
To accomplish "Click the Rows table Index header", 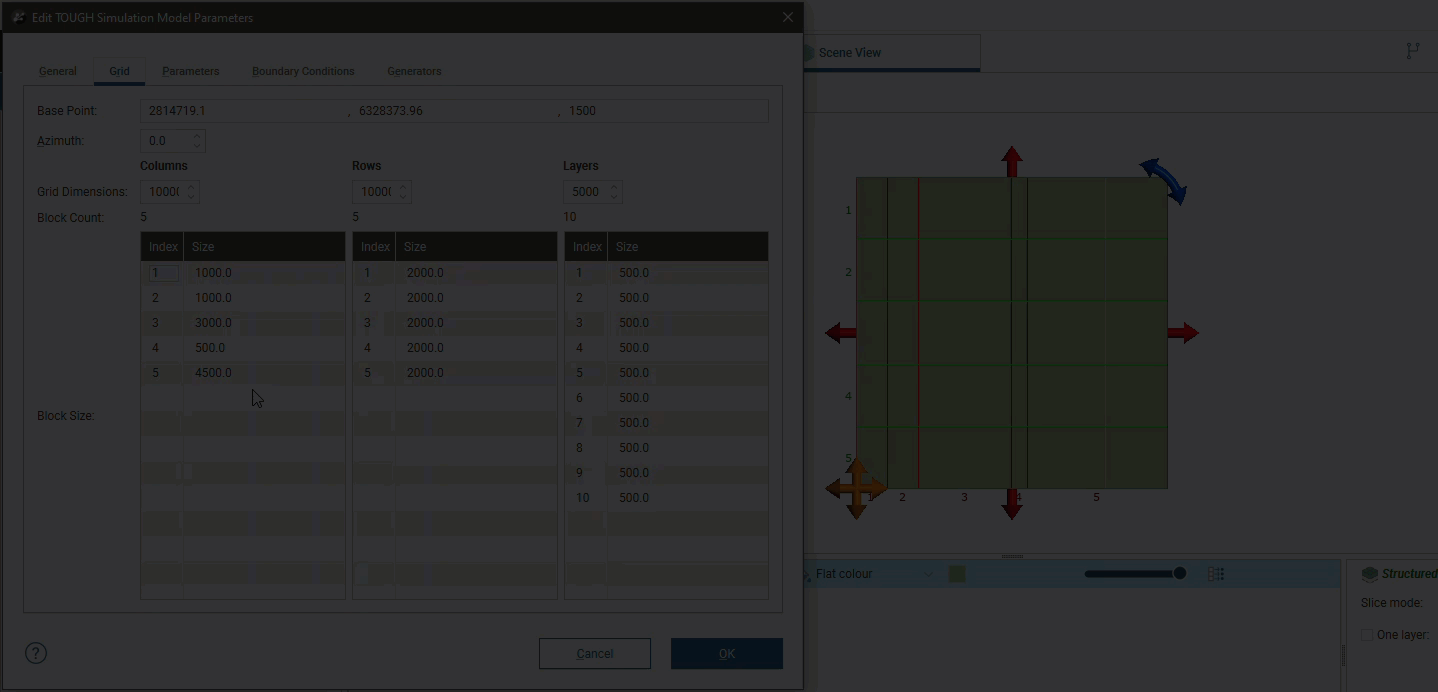I will click(x=375, y=247).
